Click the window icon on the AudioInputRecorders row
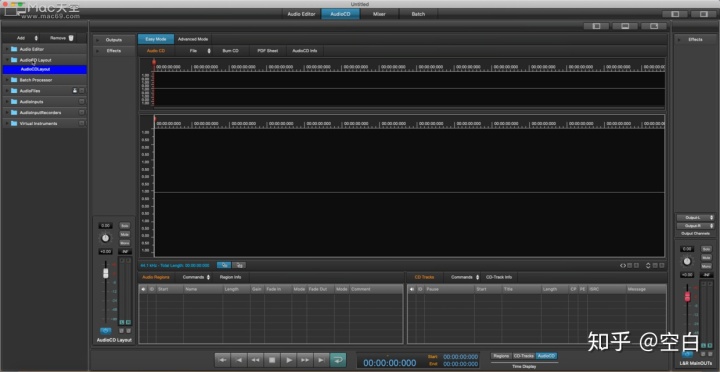Viewport: 720px width, 372px height. (82, 113)
